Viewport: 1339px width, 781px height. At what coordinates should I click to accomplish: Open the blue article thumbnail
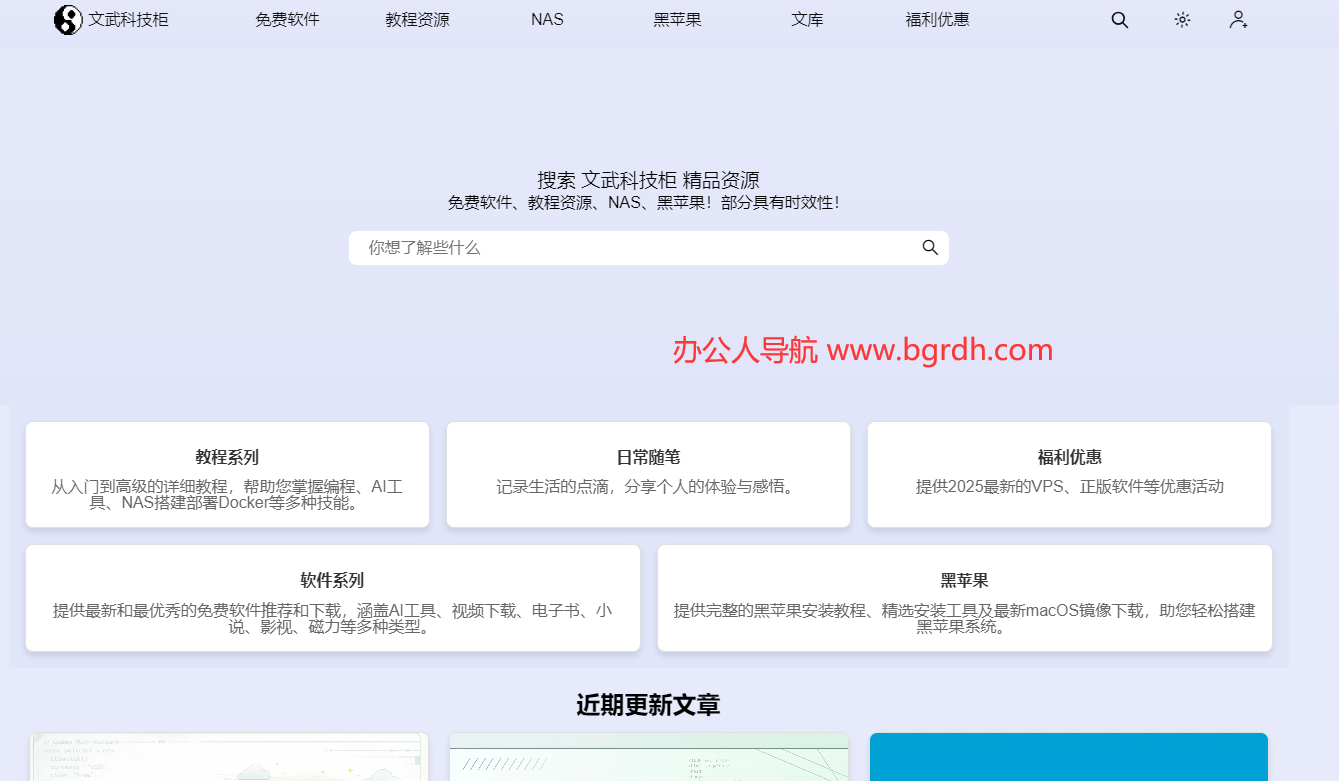(x=1069, y=757)
